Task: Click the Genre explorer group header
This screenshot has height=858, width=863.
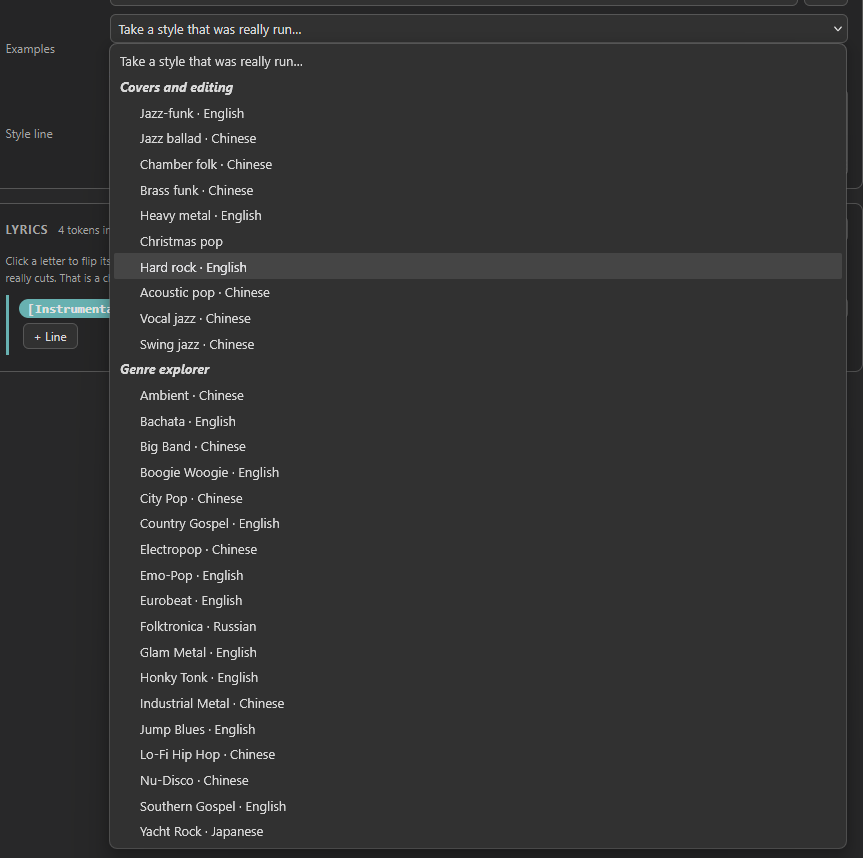Action: [165, 370]
